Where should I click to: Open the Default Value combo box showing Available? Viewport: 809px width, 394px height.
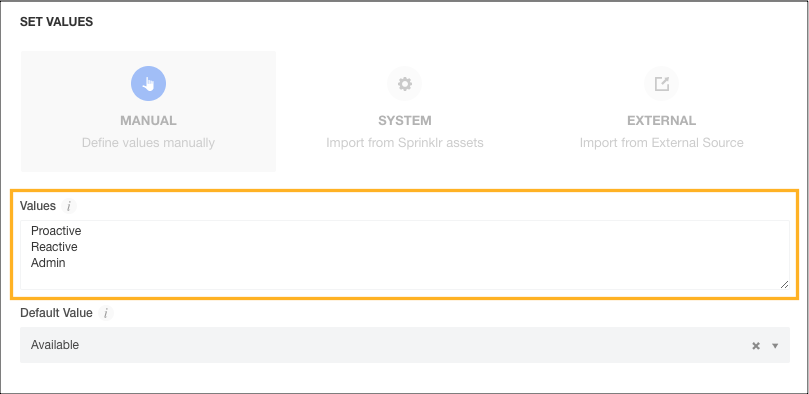pyautogui.click(x=404, y=345)
